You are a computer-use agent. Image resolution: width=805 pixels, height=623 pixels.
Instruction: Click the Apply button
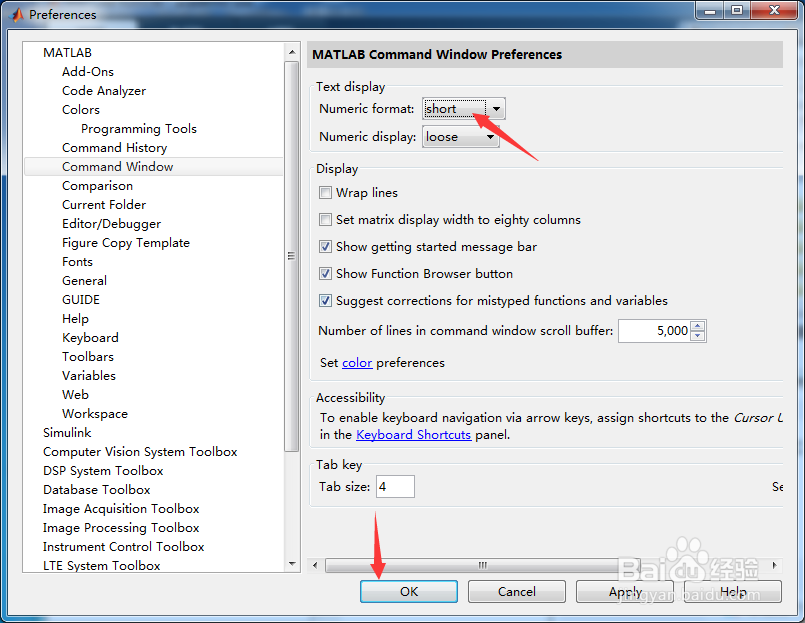624,592
